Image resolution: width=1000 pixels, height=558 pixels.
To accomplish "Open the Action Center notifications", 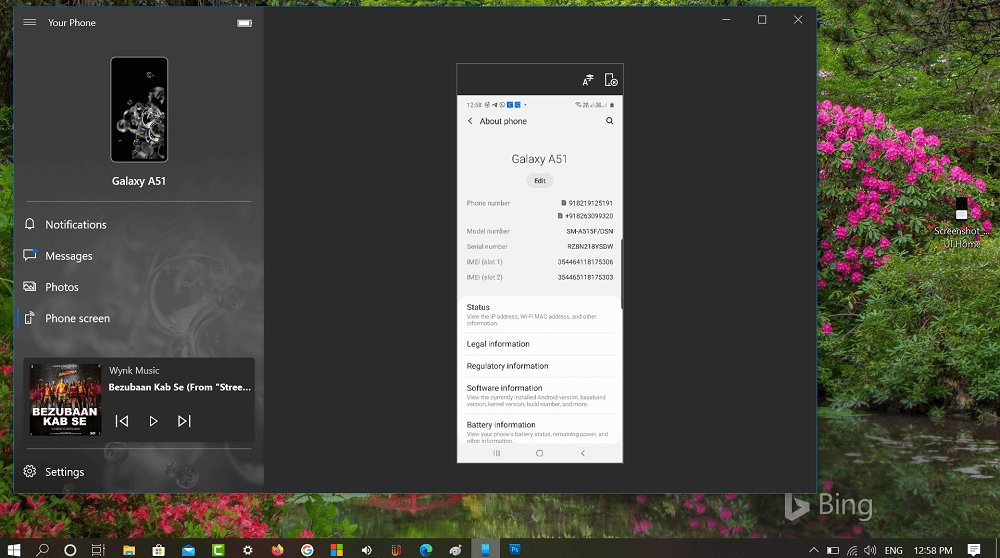I will (x=973, y=550).
